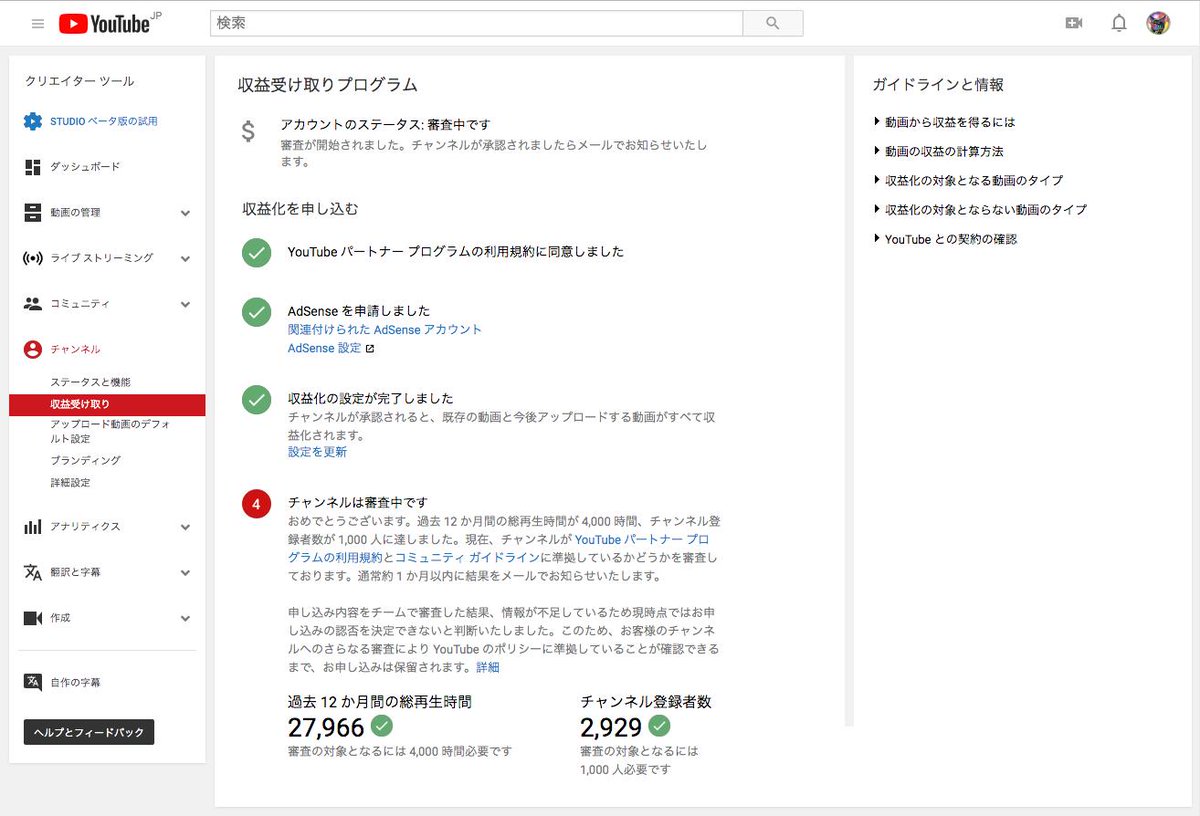
Task: Click the community (コミュニティ) people icon
Action: pyautogui.click(x=33, y=304)
